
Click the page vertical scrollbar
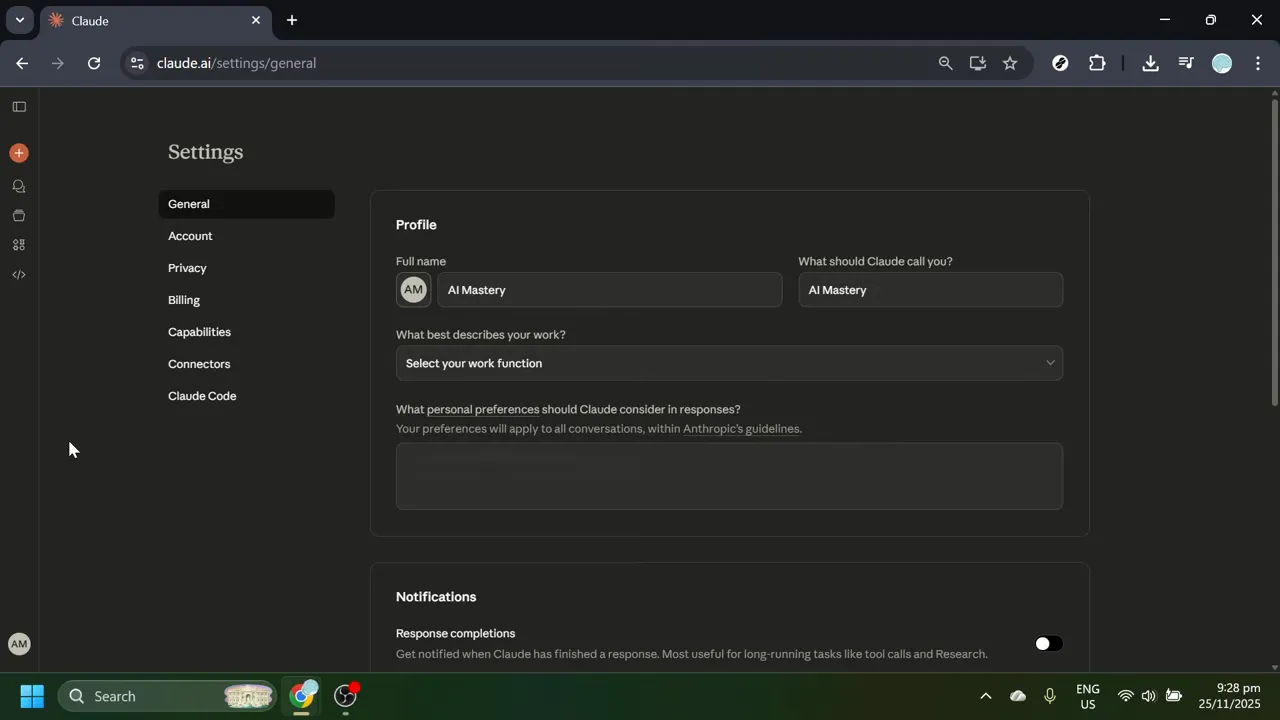click(1274, 250)
